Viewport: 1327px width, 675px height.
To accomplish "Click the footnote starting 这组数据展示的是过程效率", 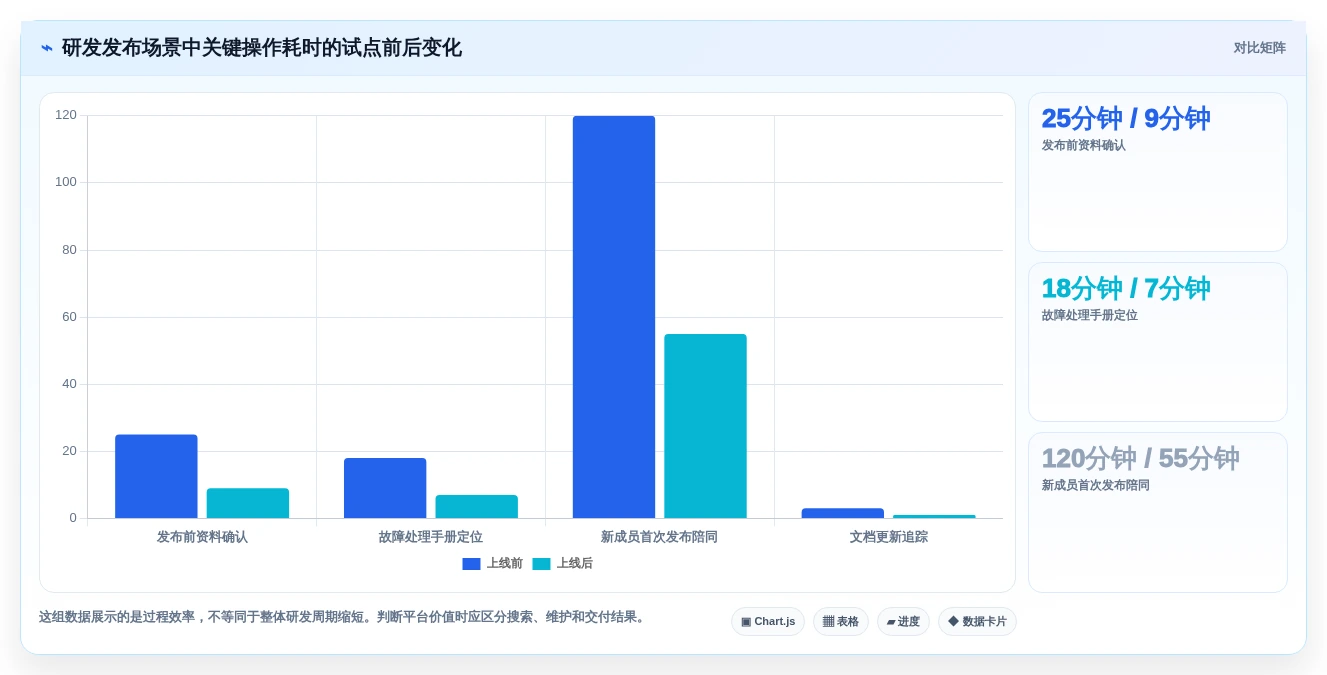I will (x=343, y=617).
